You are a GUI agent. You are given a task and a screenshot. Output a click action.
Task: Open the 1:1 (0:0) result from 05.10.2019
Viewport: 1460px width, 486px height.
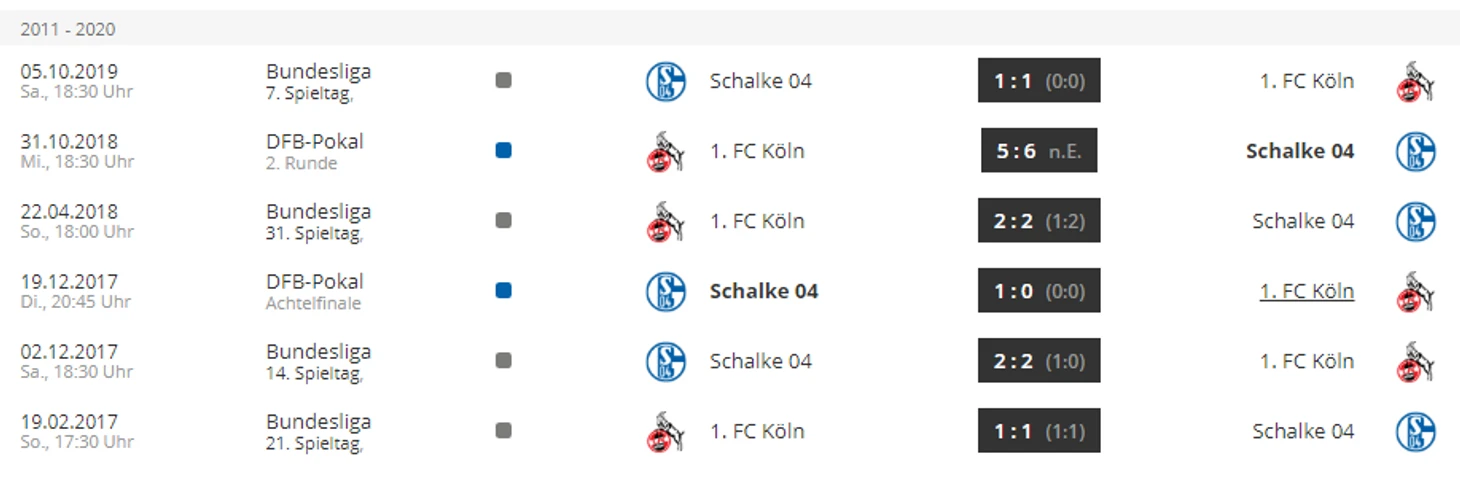(1038, 81)
